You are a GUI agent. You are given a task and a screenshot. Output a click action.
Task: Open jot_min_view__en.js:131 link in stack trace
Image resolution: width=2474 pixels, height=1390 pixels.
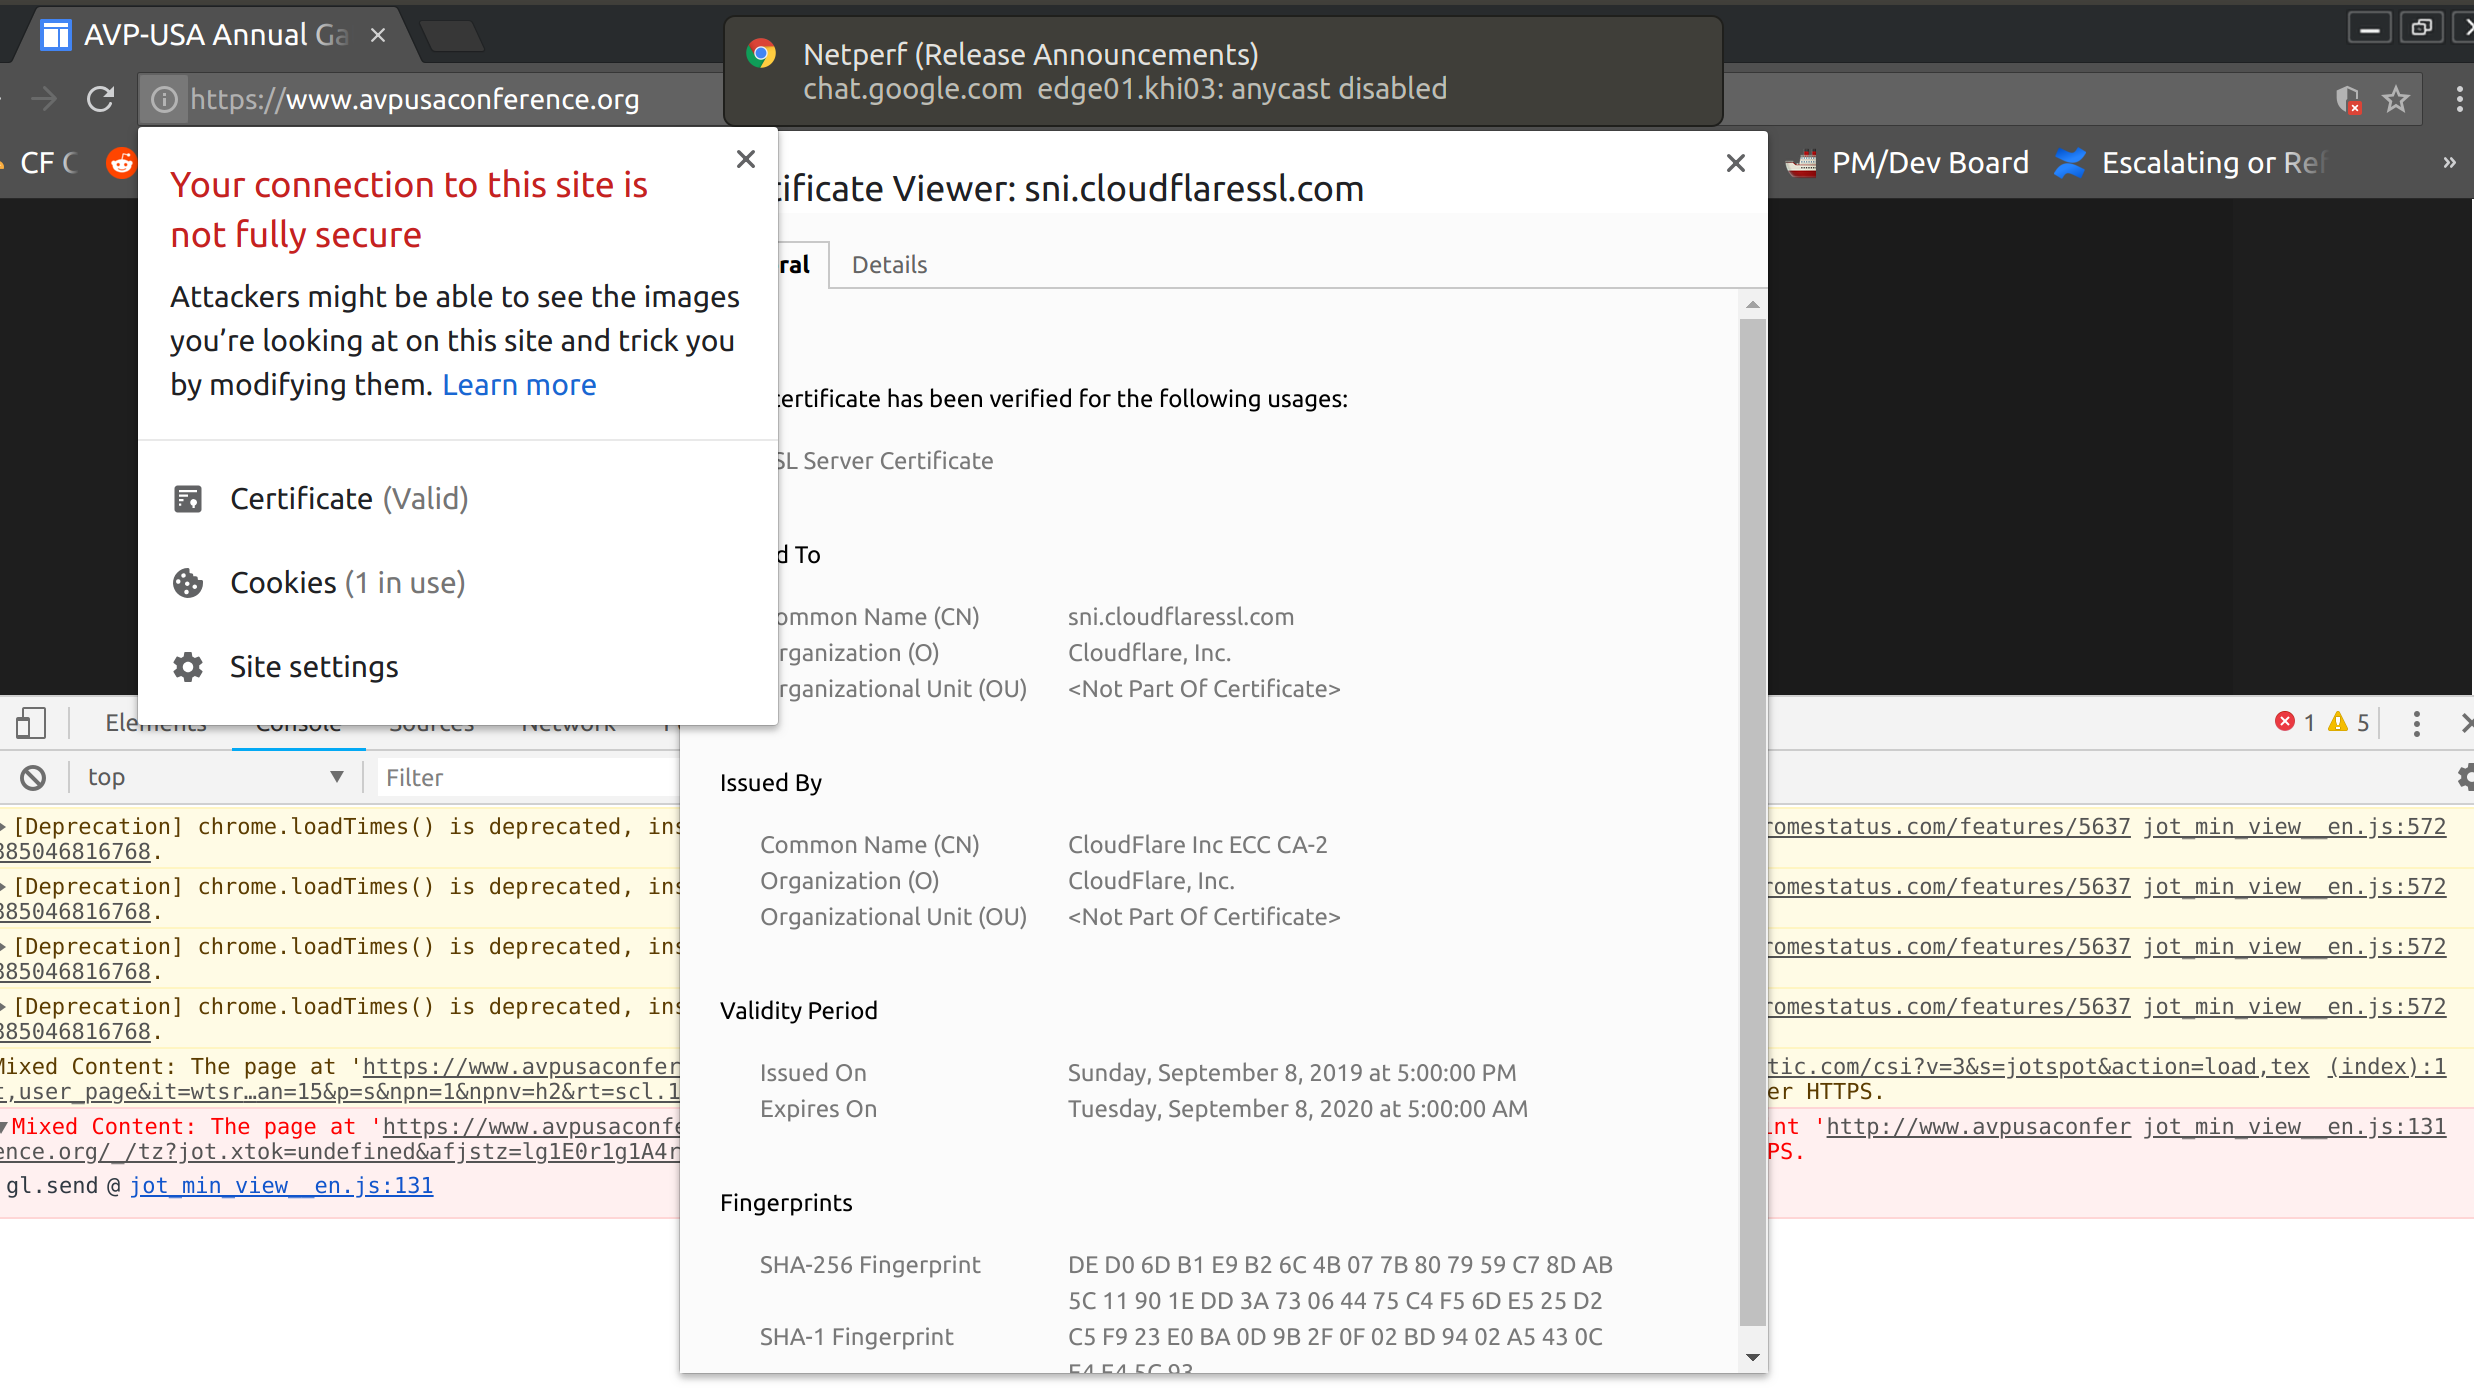pyautogui.click(x=281, y=1186)
